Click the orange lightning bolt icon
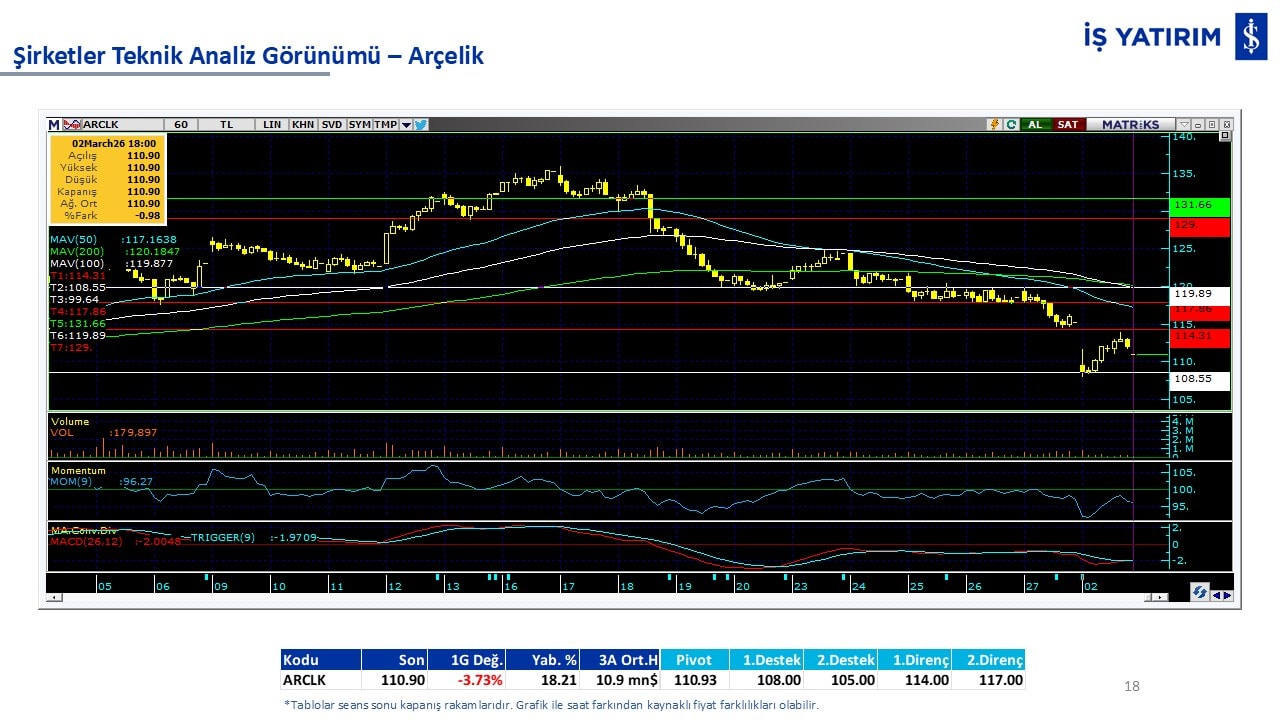The image size is (1280, 720). pos(994,125)
